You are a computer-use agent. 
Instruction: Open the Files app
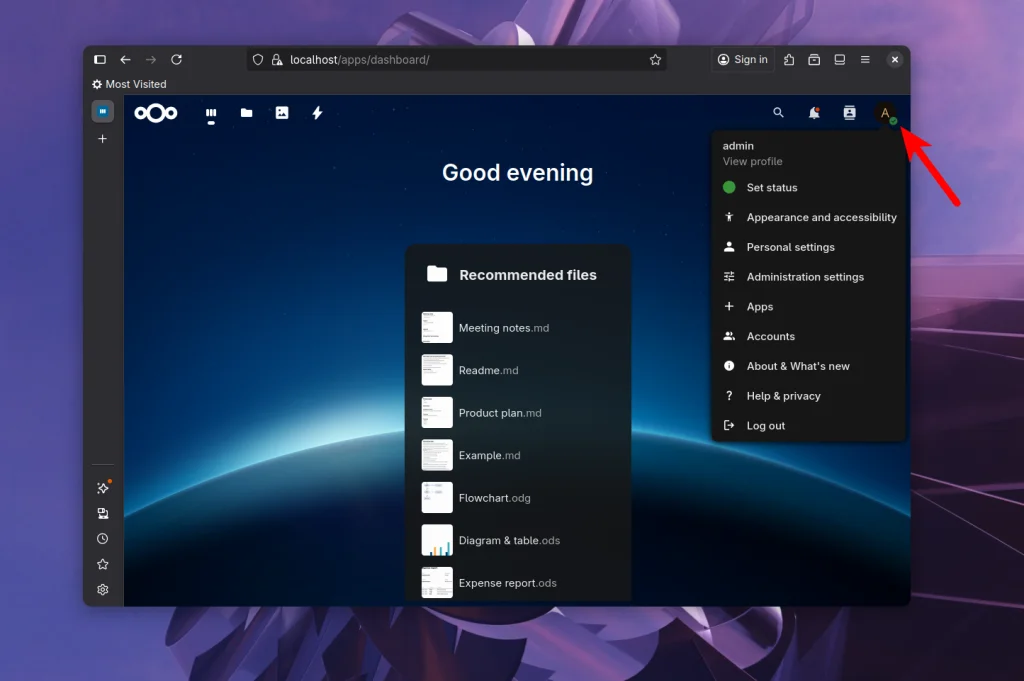point(246,113)
